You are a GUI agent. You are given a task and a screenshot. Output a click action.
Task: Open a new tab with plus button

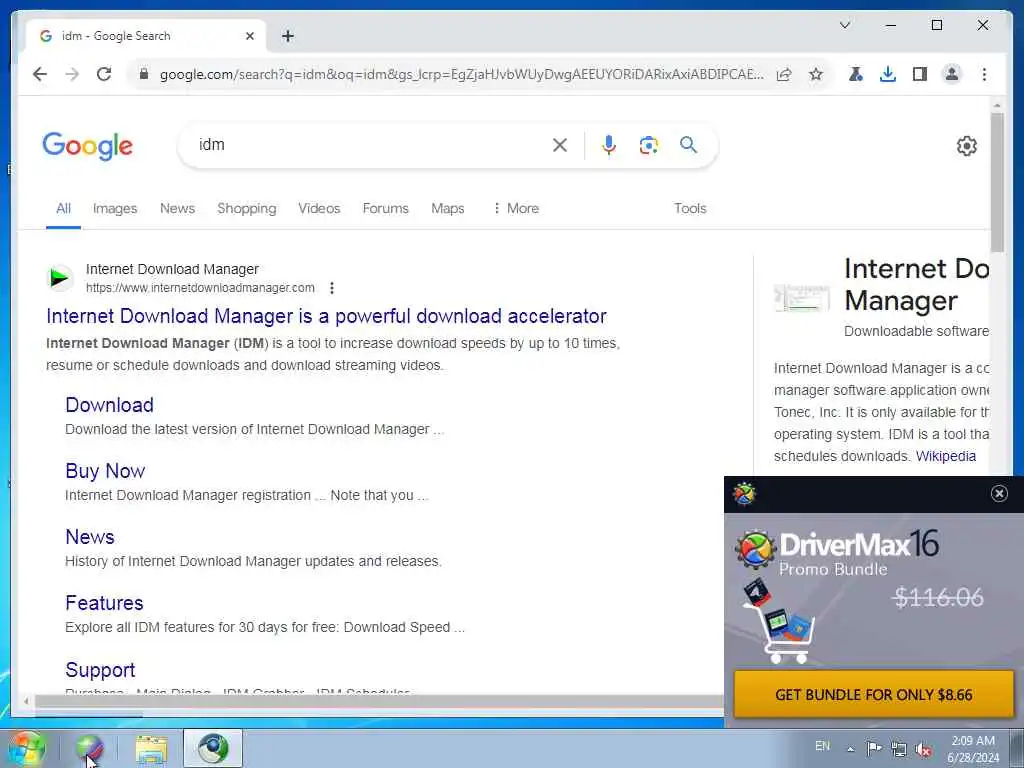(x=288, y=36)
